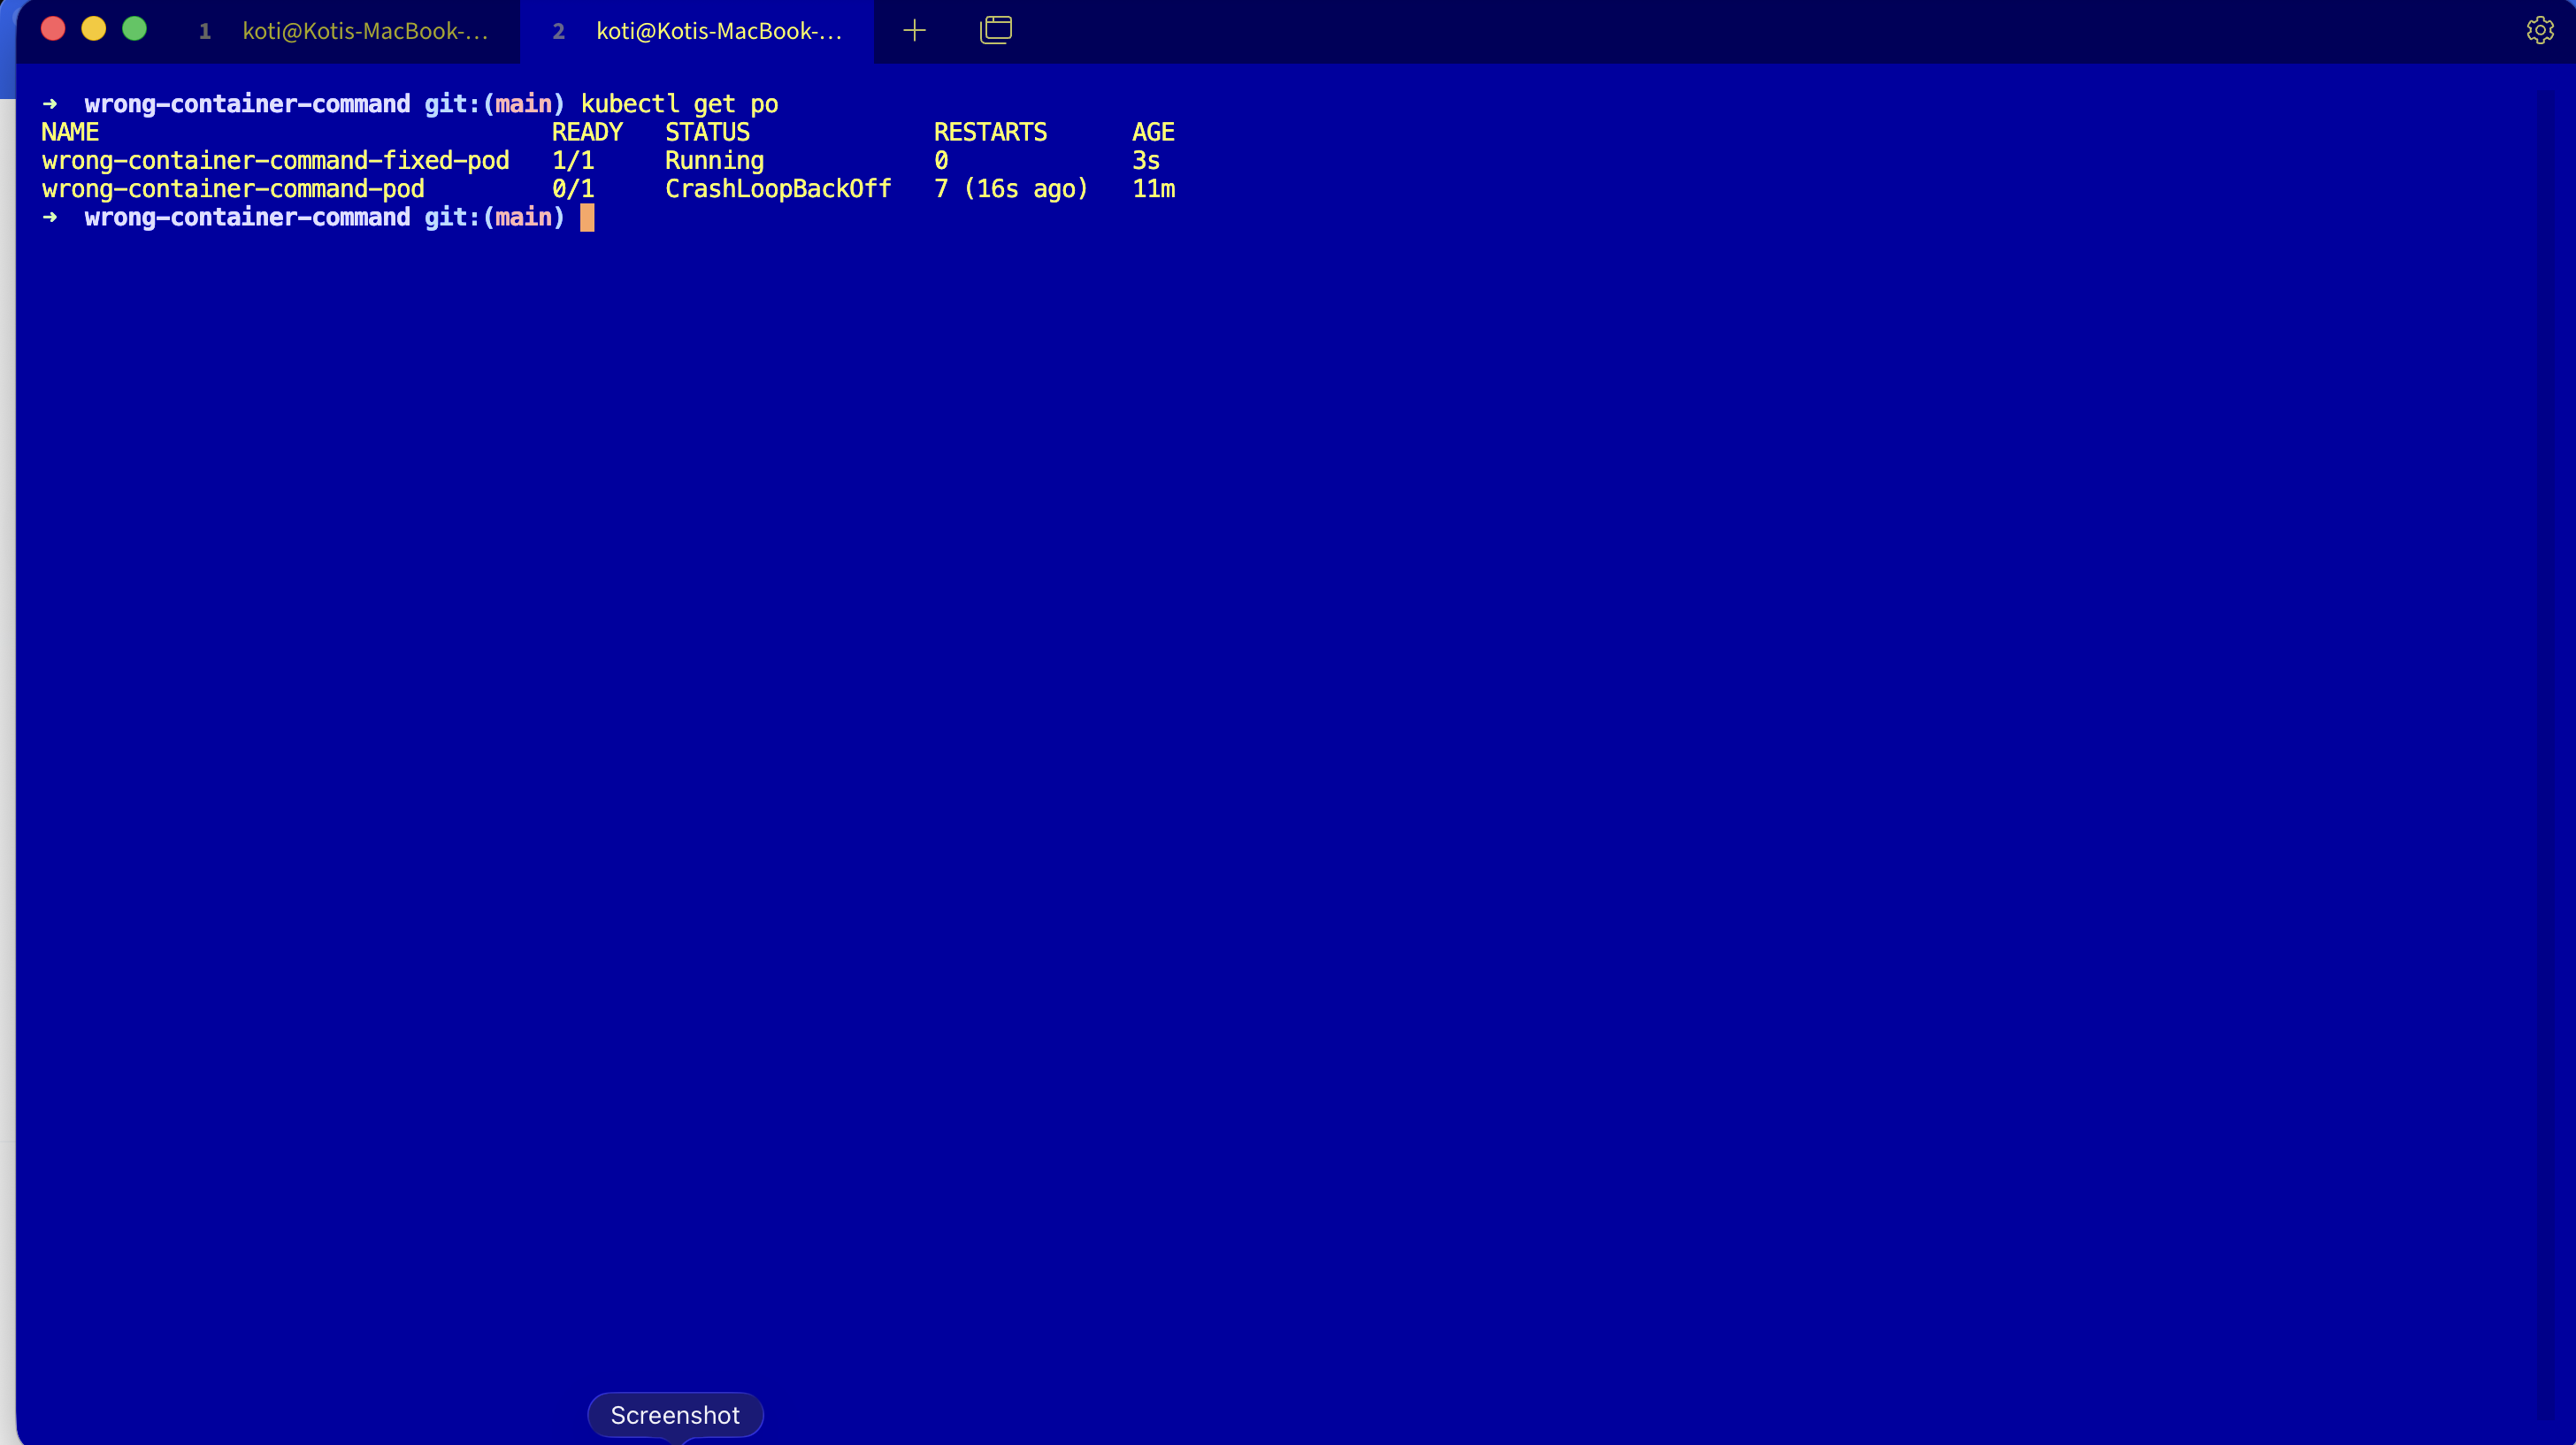Screen dimensions: 2576x1445
Task: Place cursor at the terminal input block
Action: pyautogui.click(x=587, y=218)
